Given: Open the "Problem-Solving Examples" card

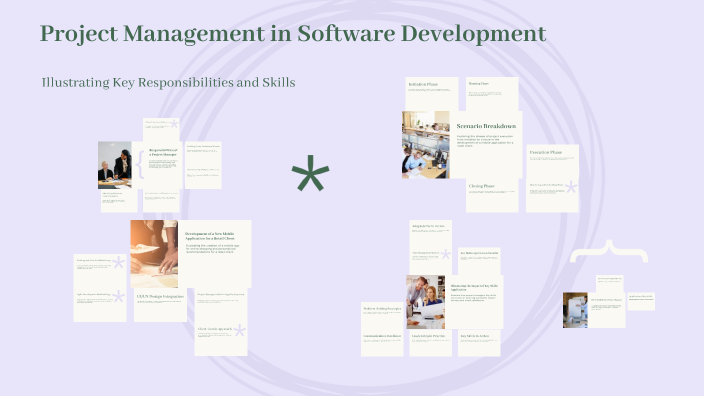Looking at the screenshot, I should pos(382,316).
